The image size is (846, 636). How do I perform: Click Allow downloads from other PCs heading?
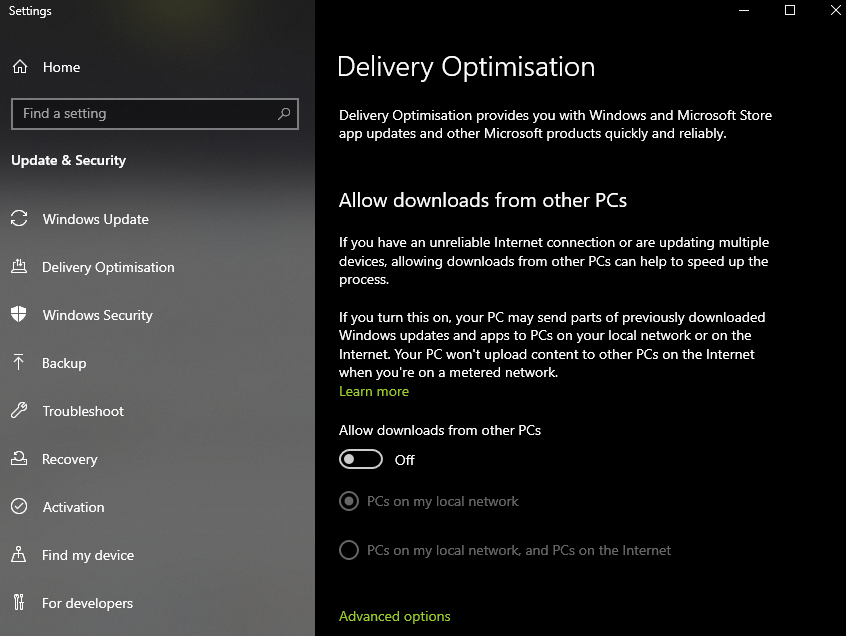coord(483,201)
